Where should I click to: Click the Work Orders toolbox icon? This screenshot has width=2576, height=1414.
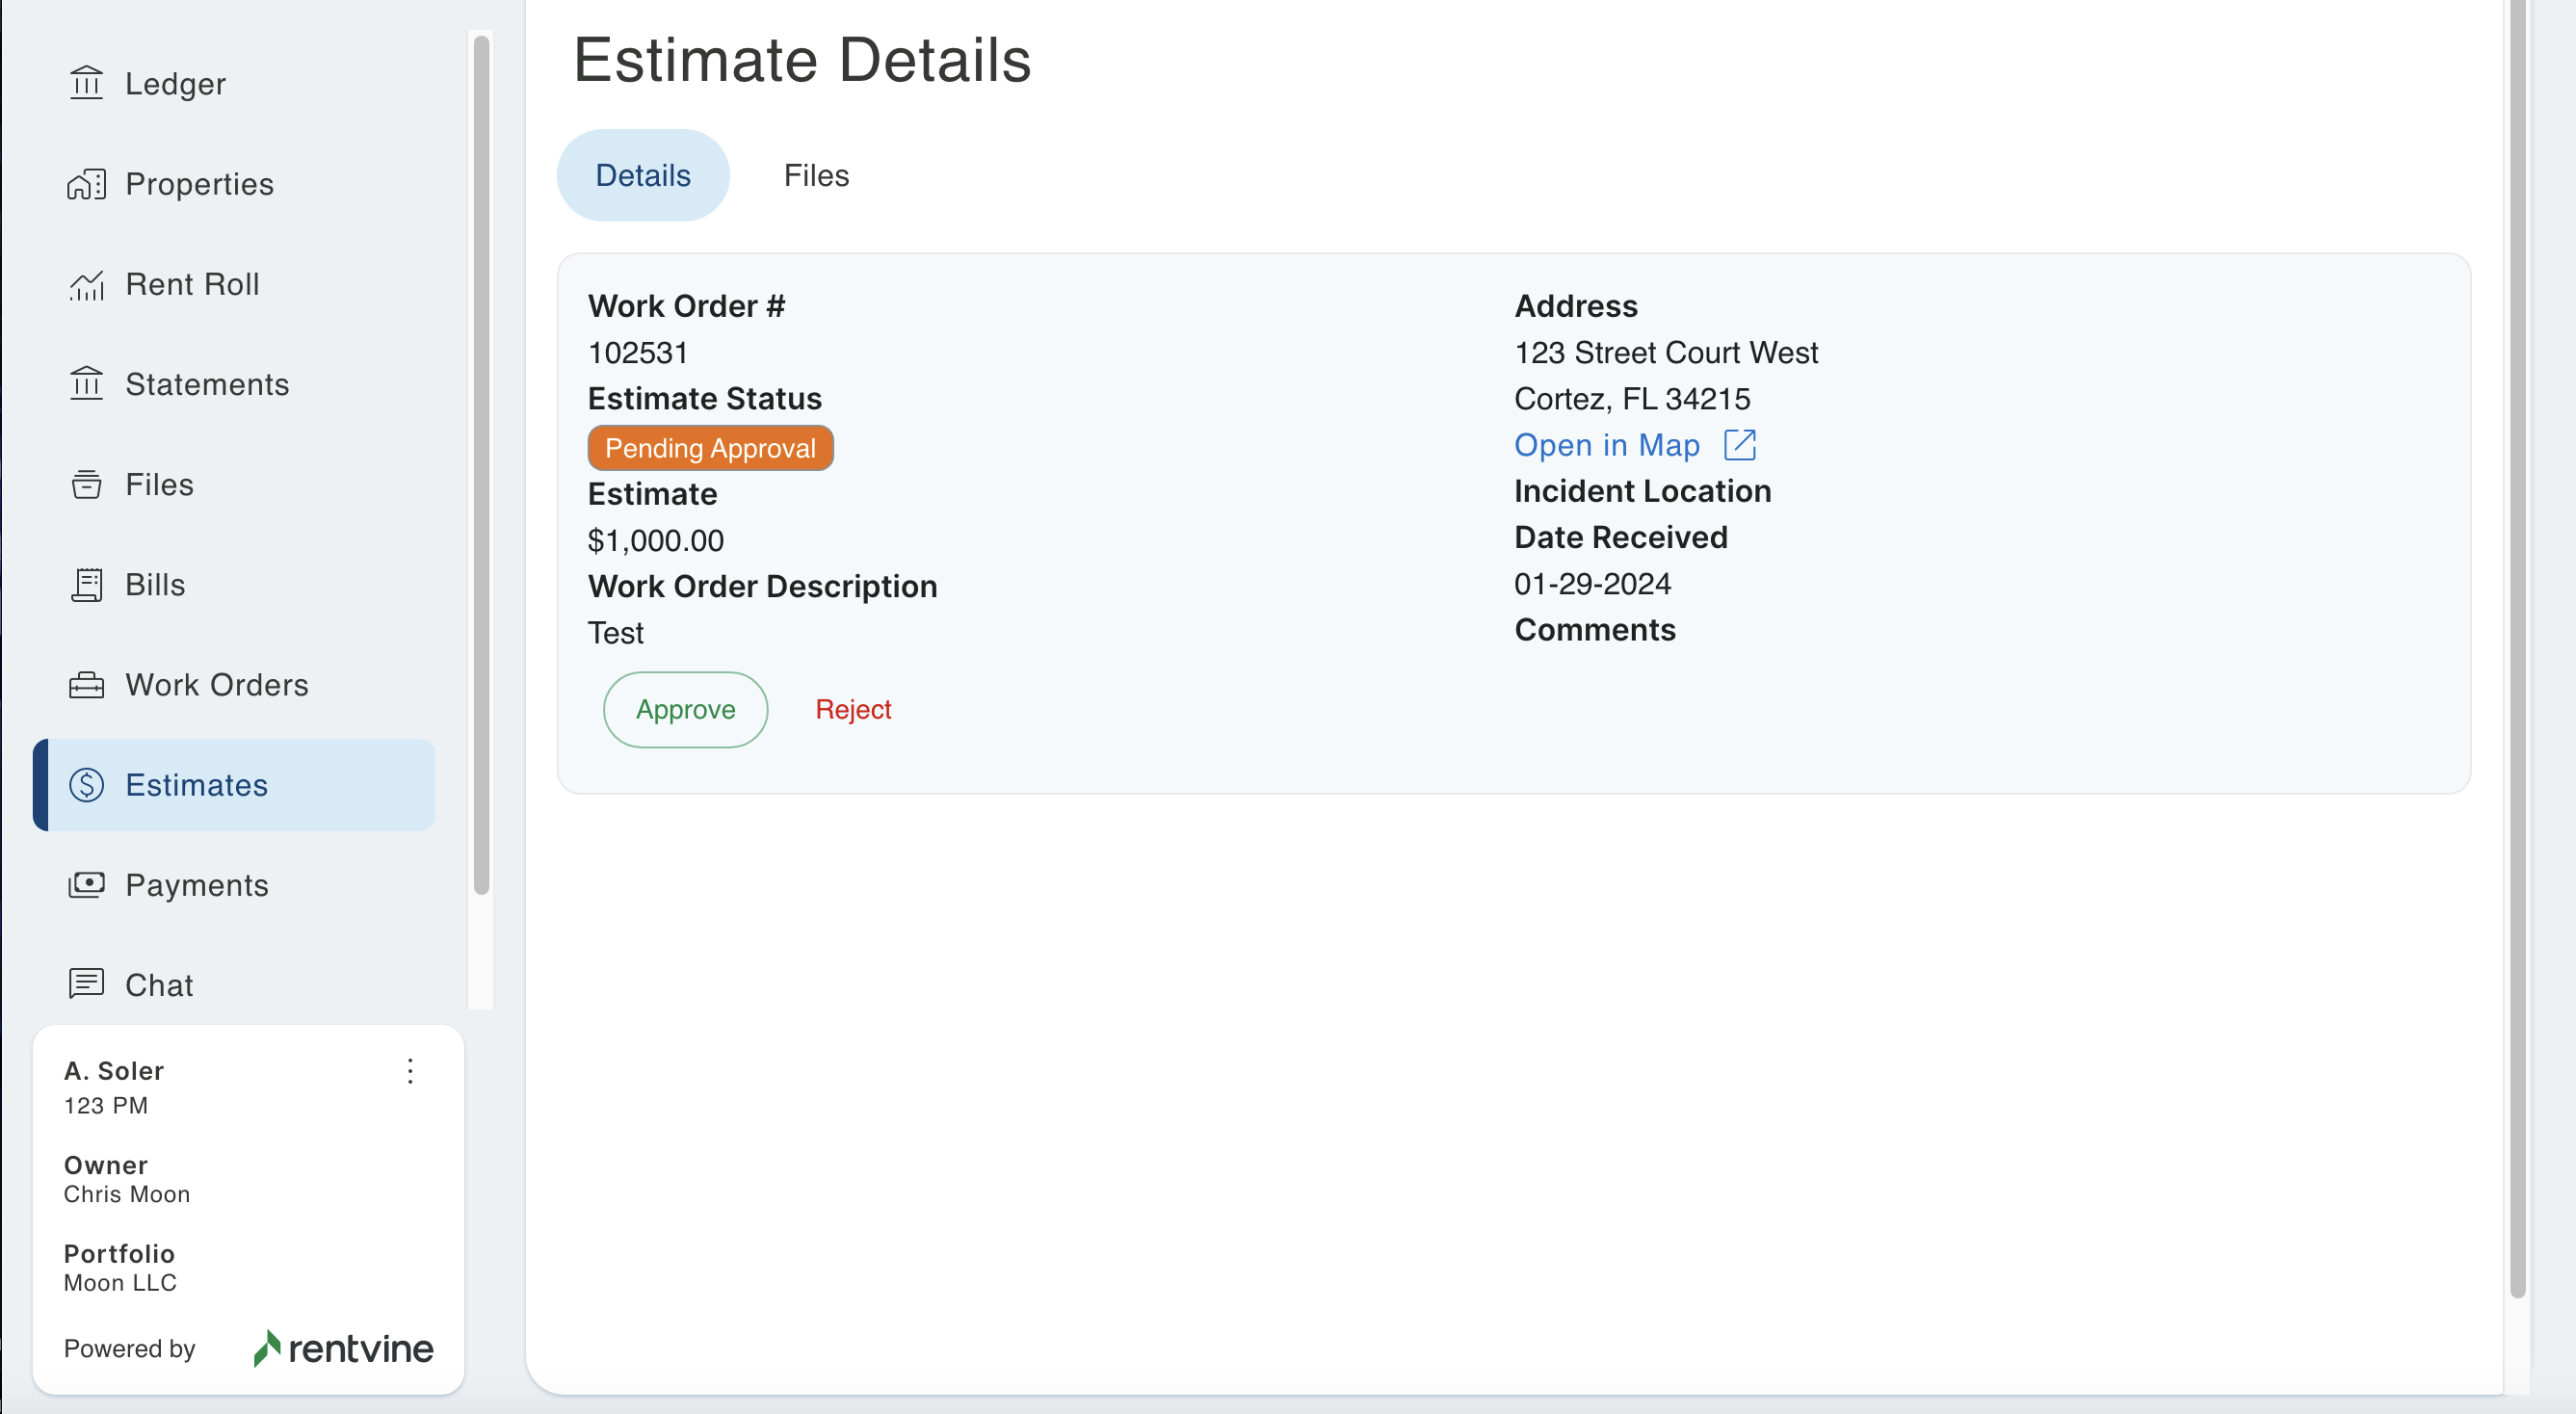[x=86, y=685]
